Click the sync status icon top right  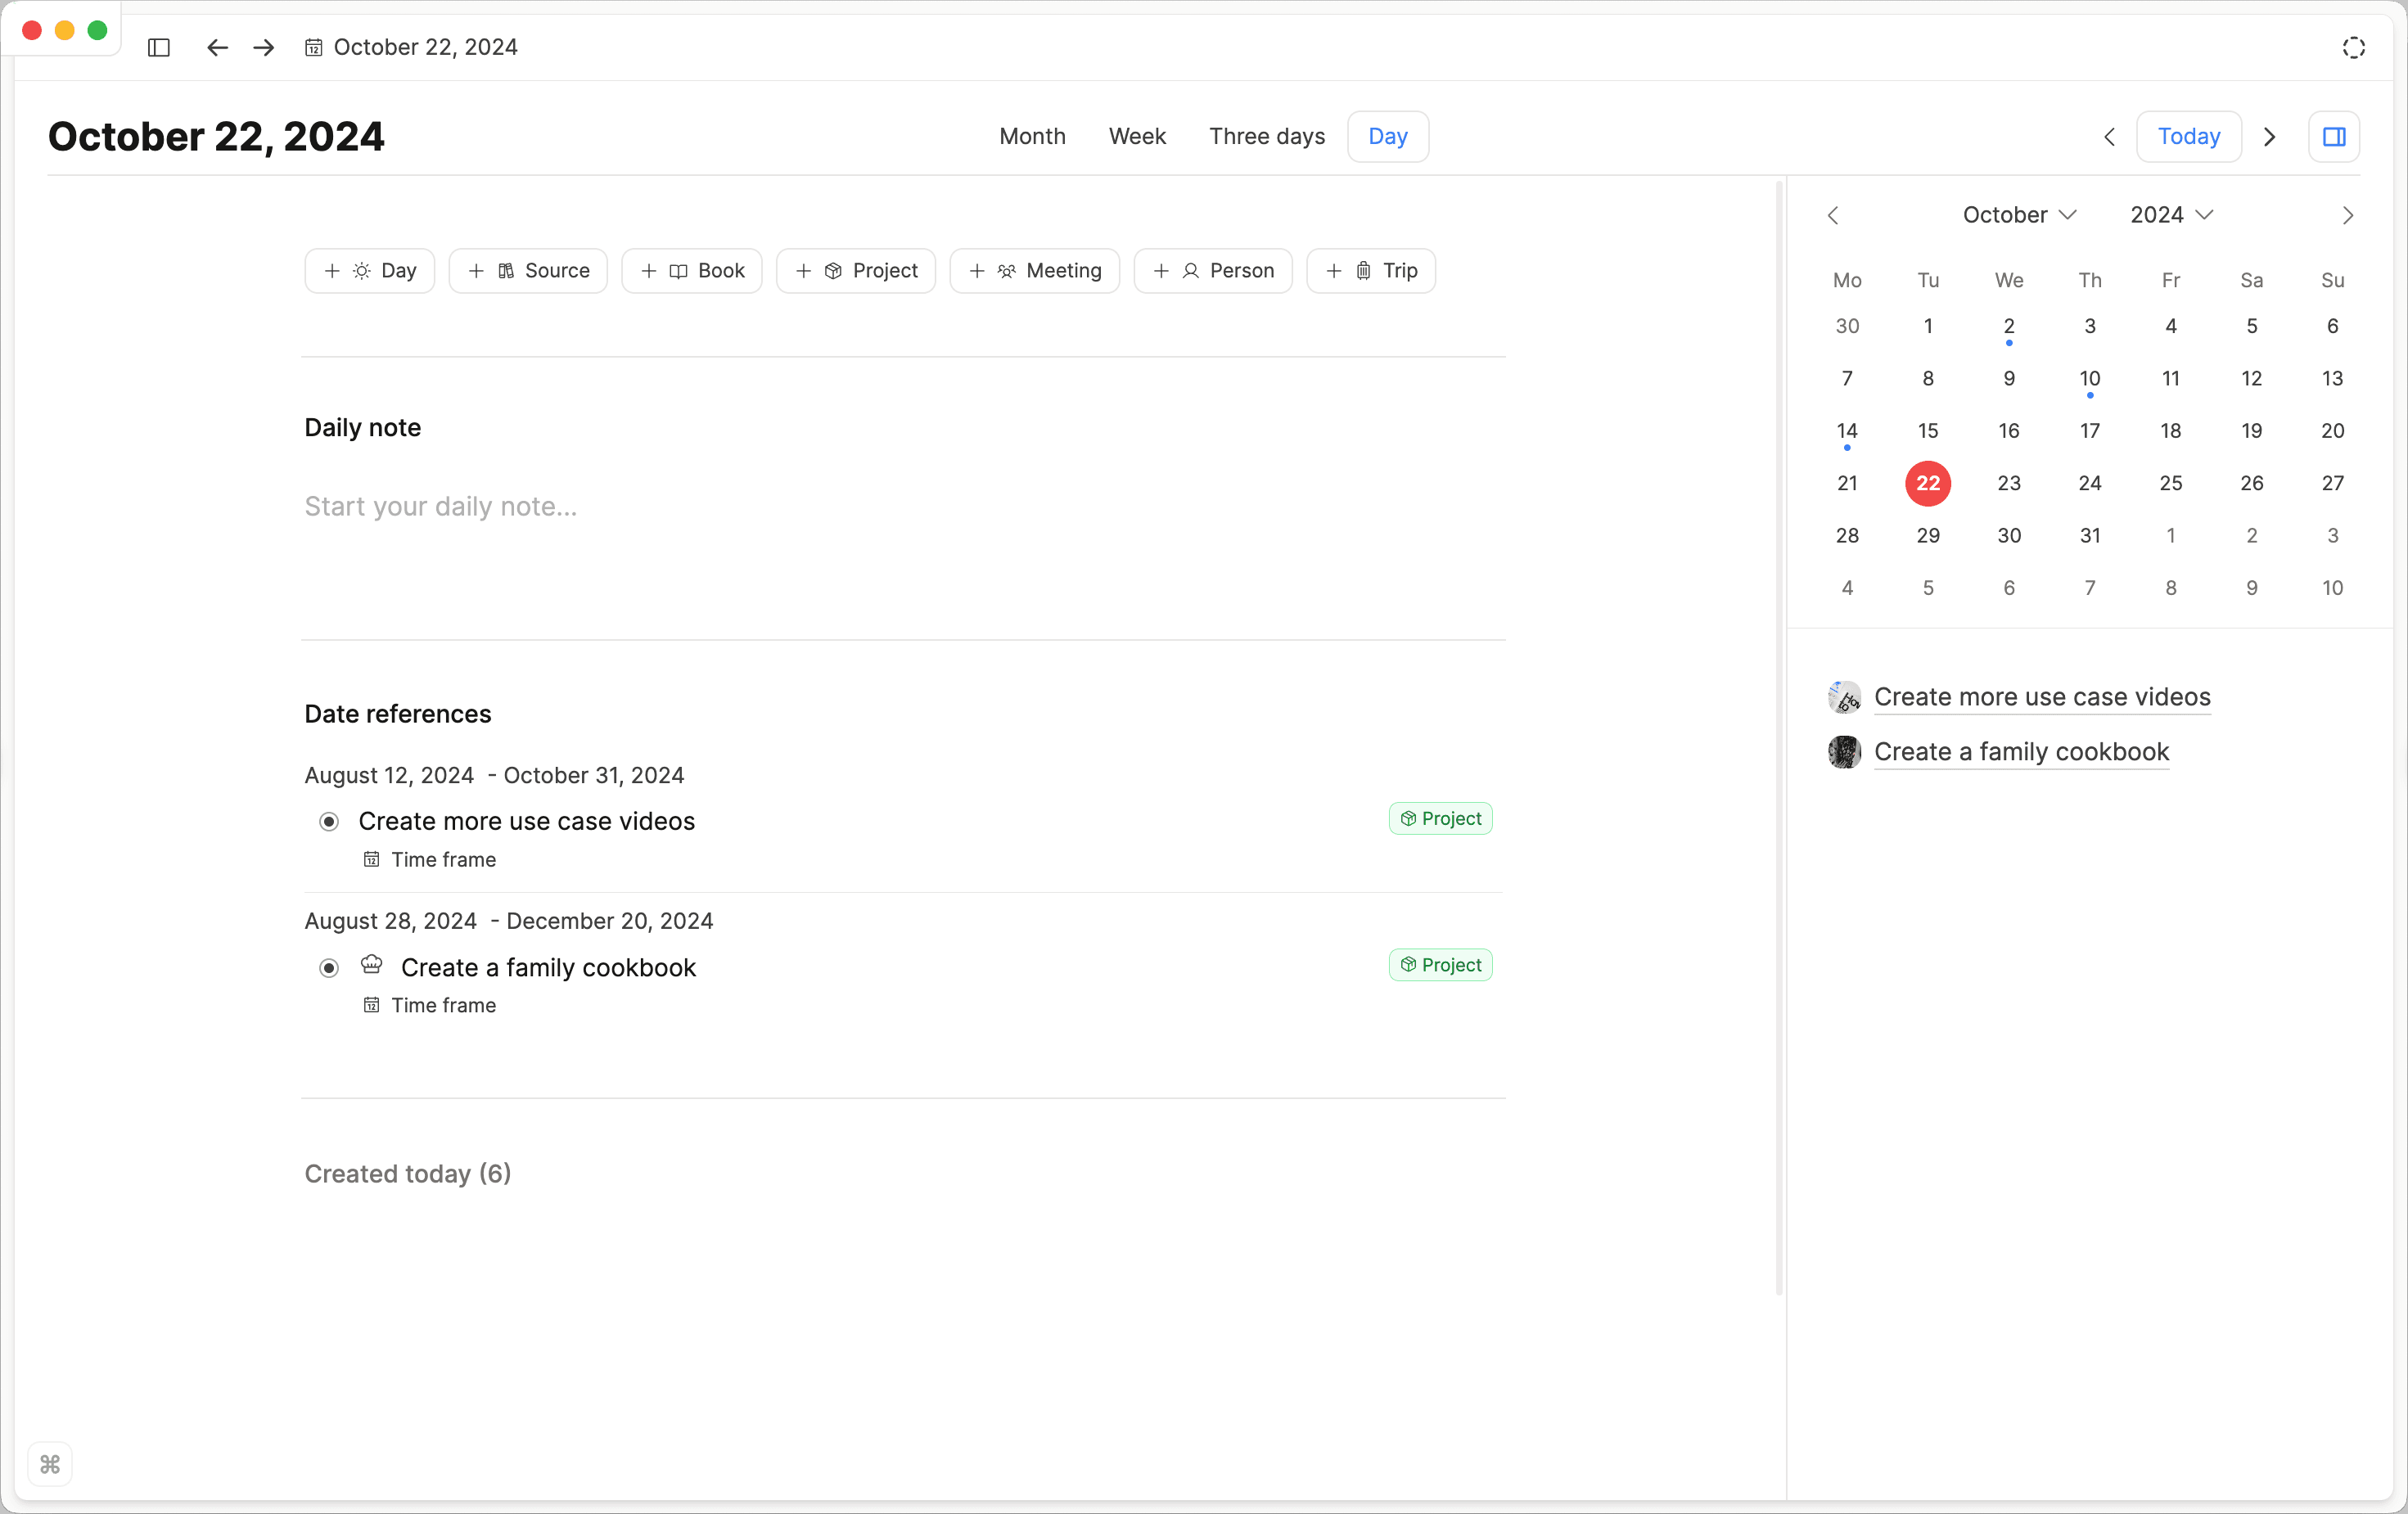click(x=2353, y=47)
